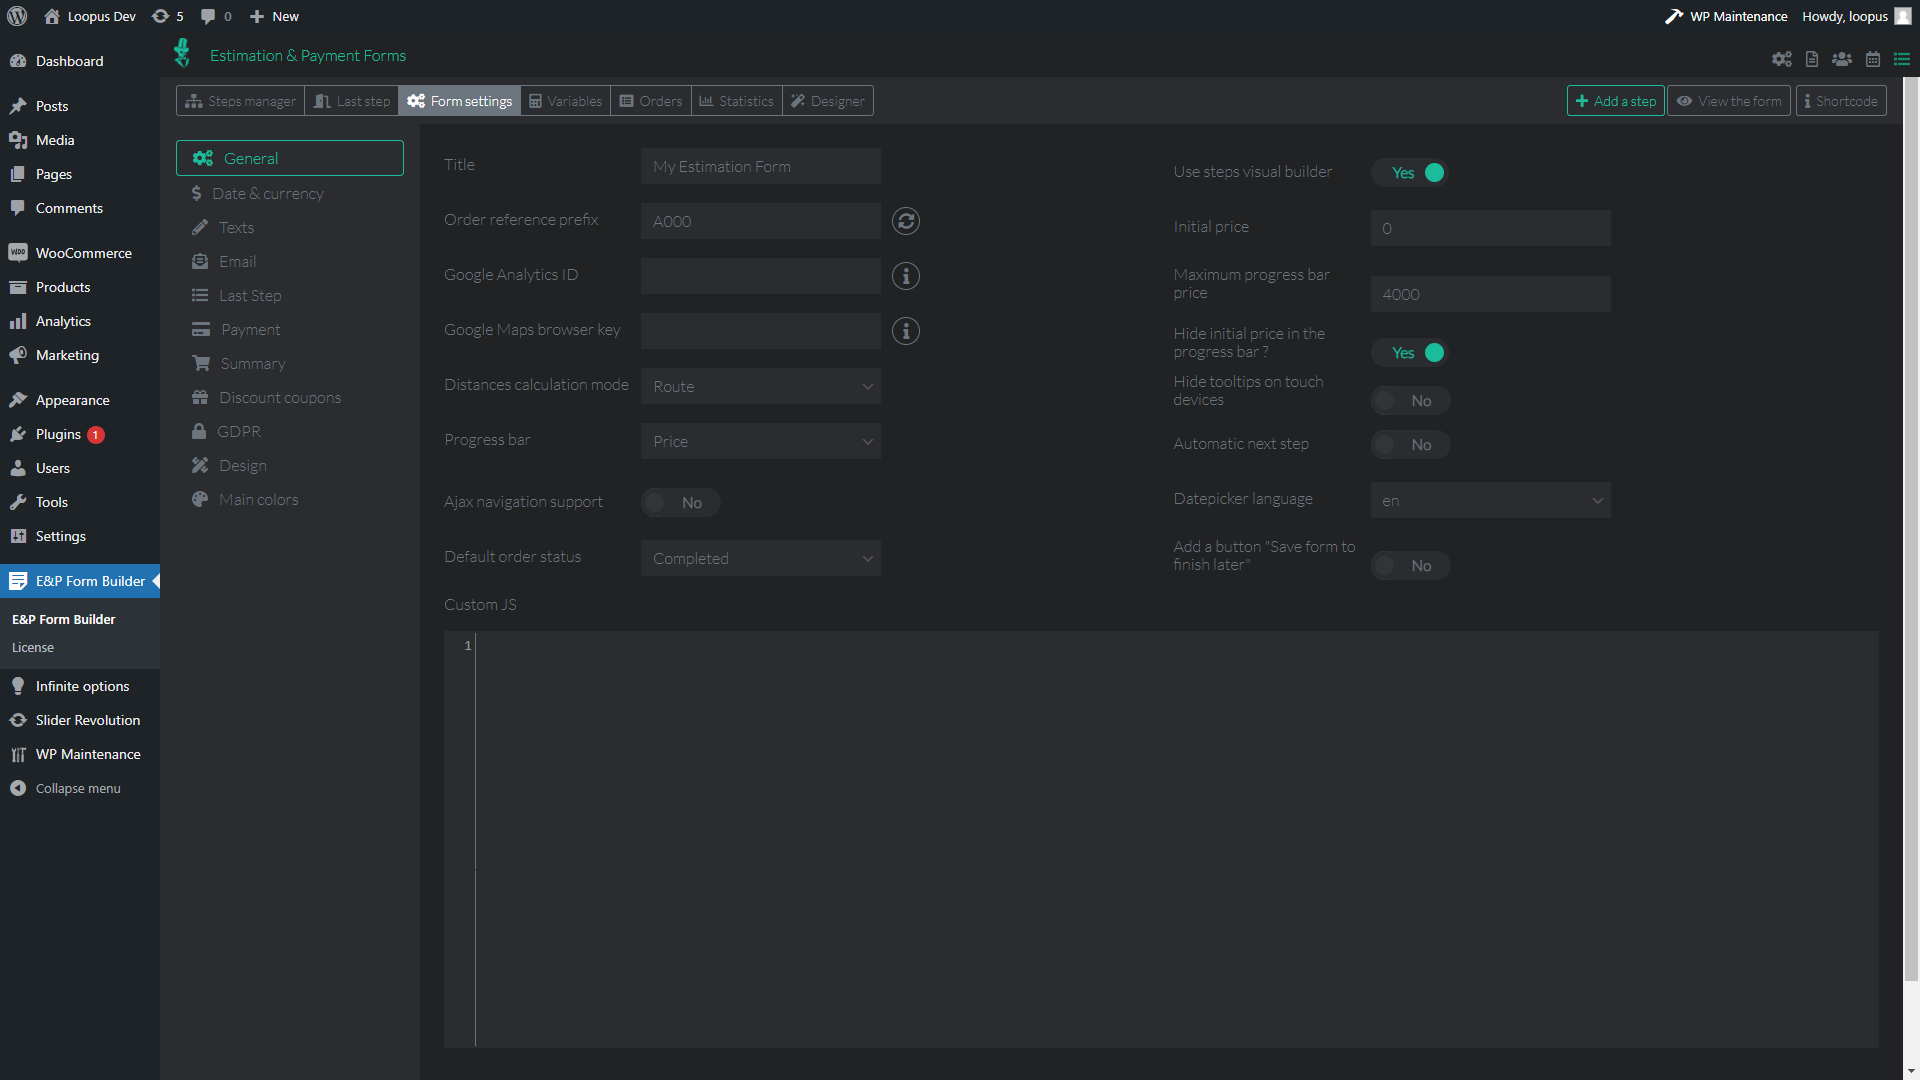
Task: Open the Datepicker language dropdown
Action: tap(1490, 501)
